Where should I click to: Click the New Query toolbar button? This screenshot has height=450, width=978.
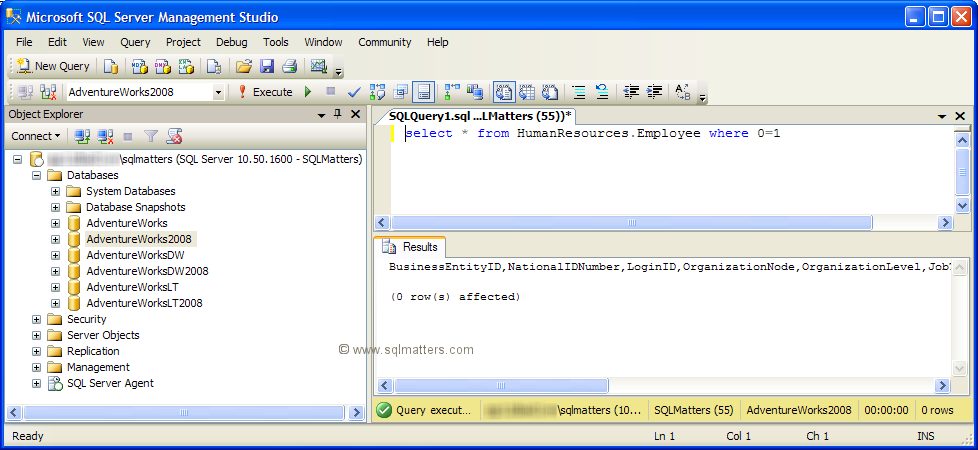52,66
